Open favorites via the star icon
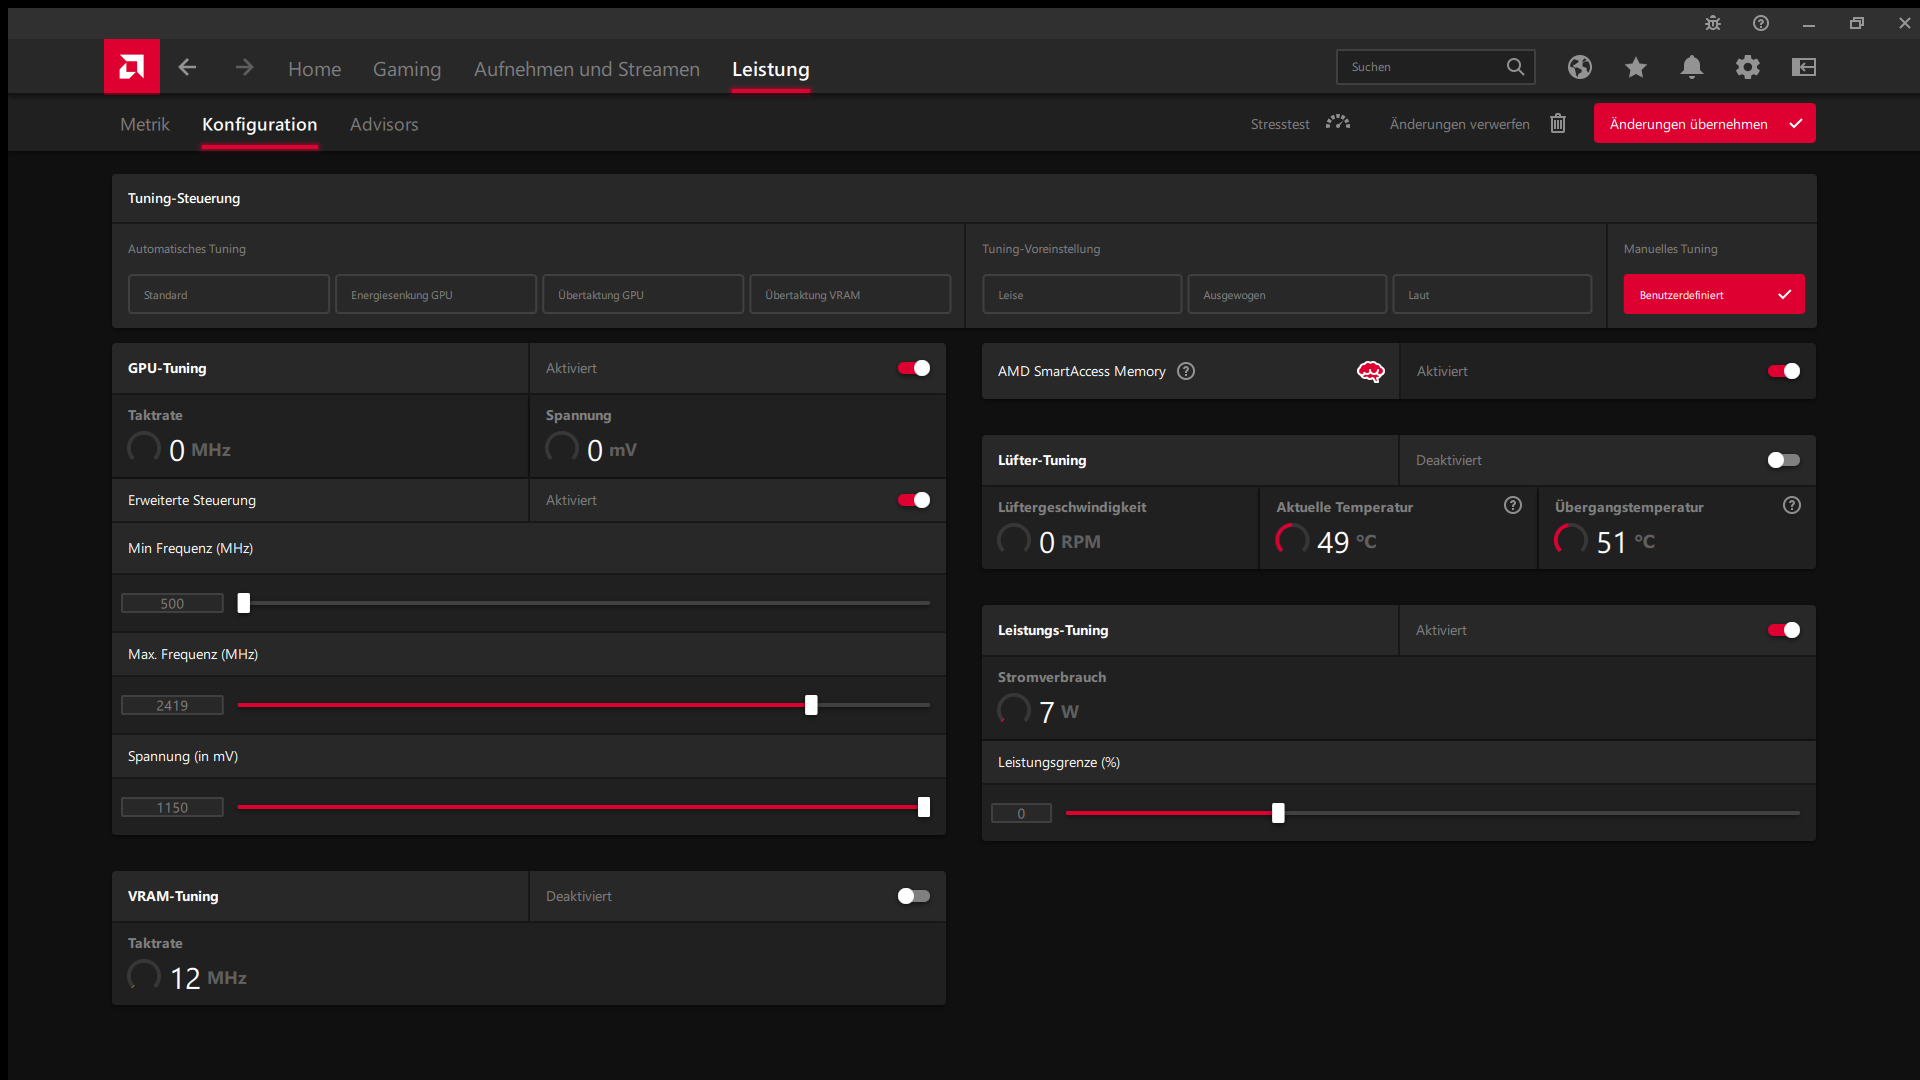This screenshot has width=1920, height=1080. [1635, 67]
